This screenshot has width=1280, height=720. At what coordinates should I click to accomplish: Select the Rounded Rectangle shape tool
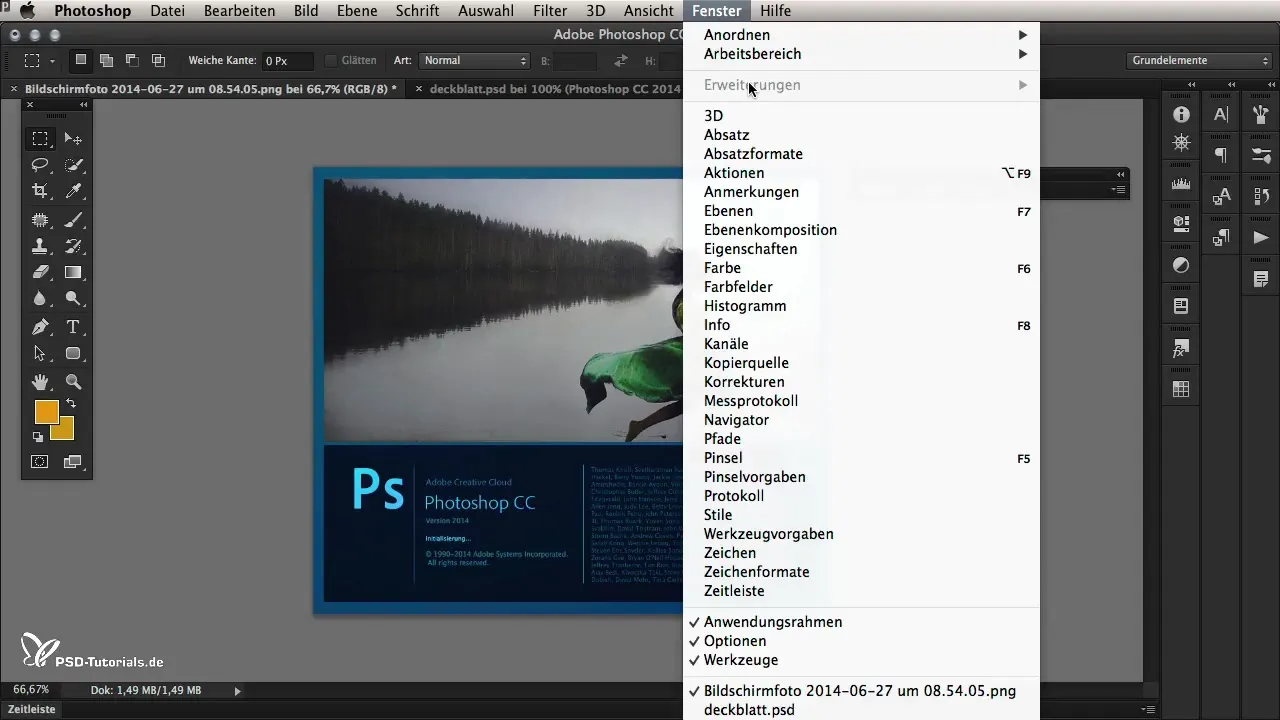pos(73,353)
